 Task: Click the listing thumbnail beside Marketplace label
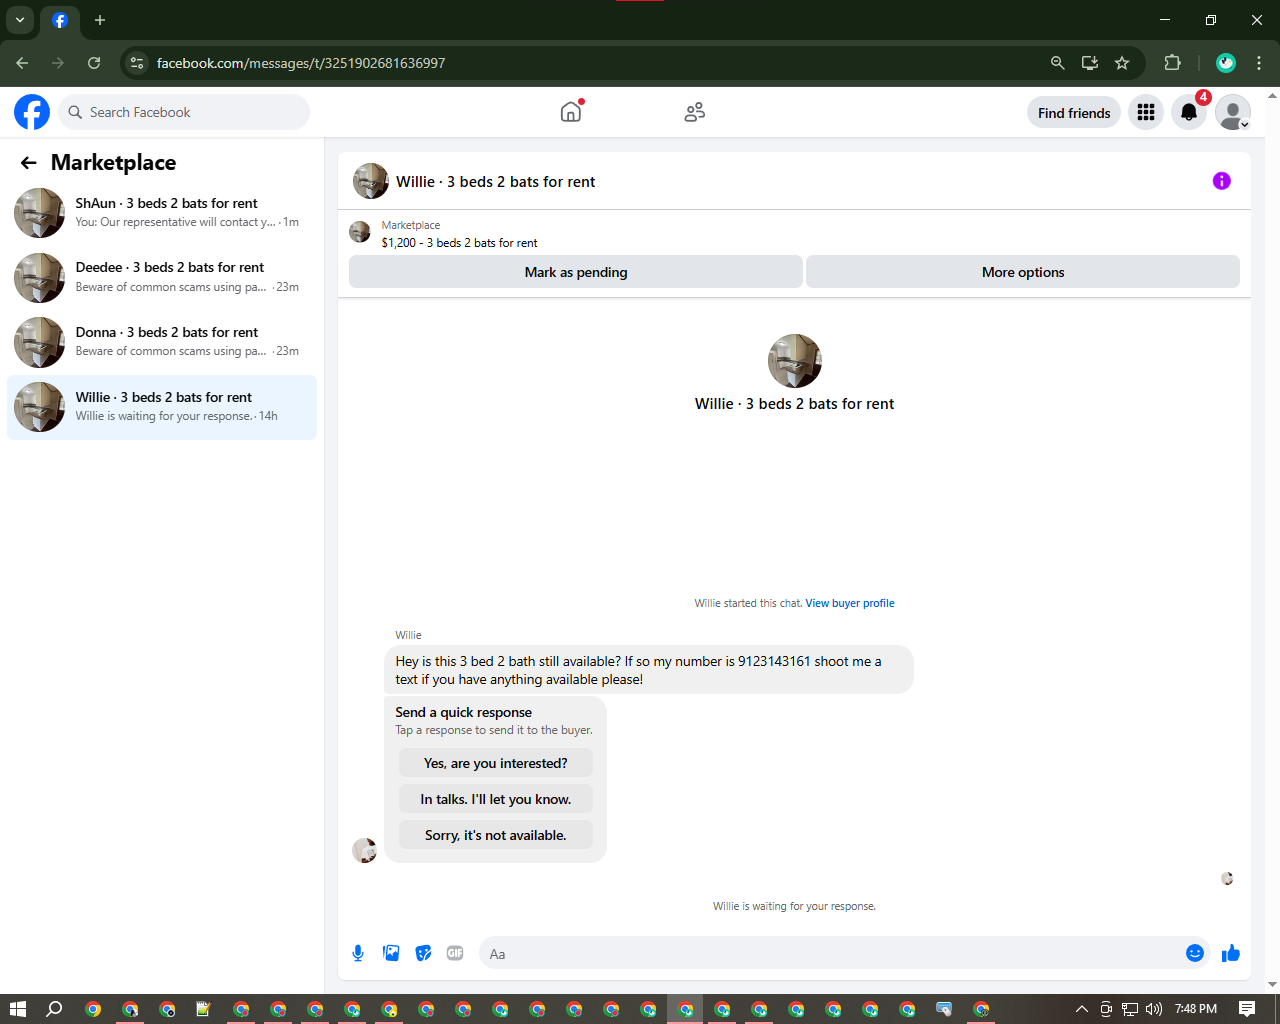click(x=360, y=233)
